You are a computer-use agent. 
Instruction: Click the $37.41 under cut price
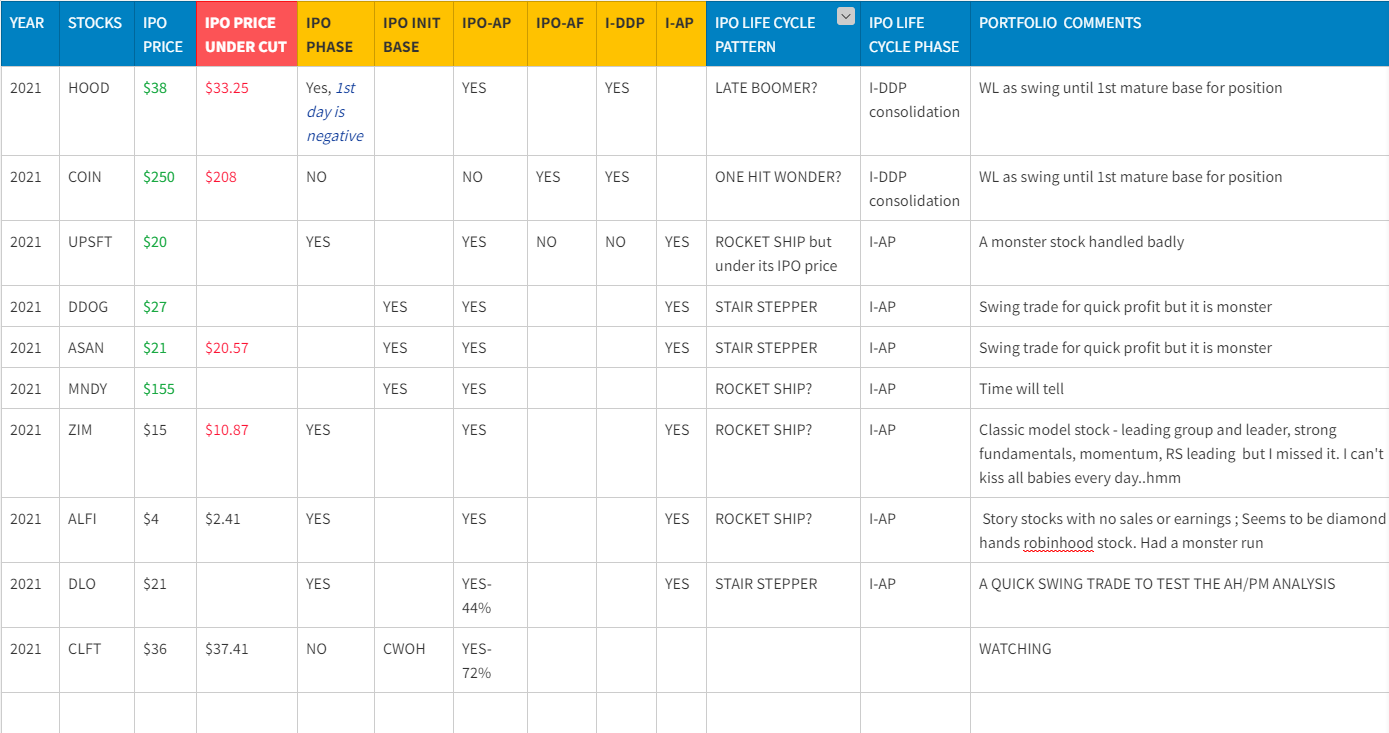coord(227,649)
